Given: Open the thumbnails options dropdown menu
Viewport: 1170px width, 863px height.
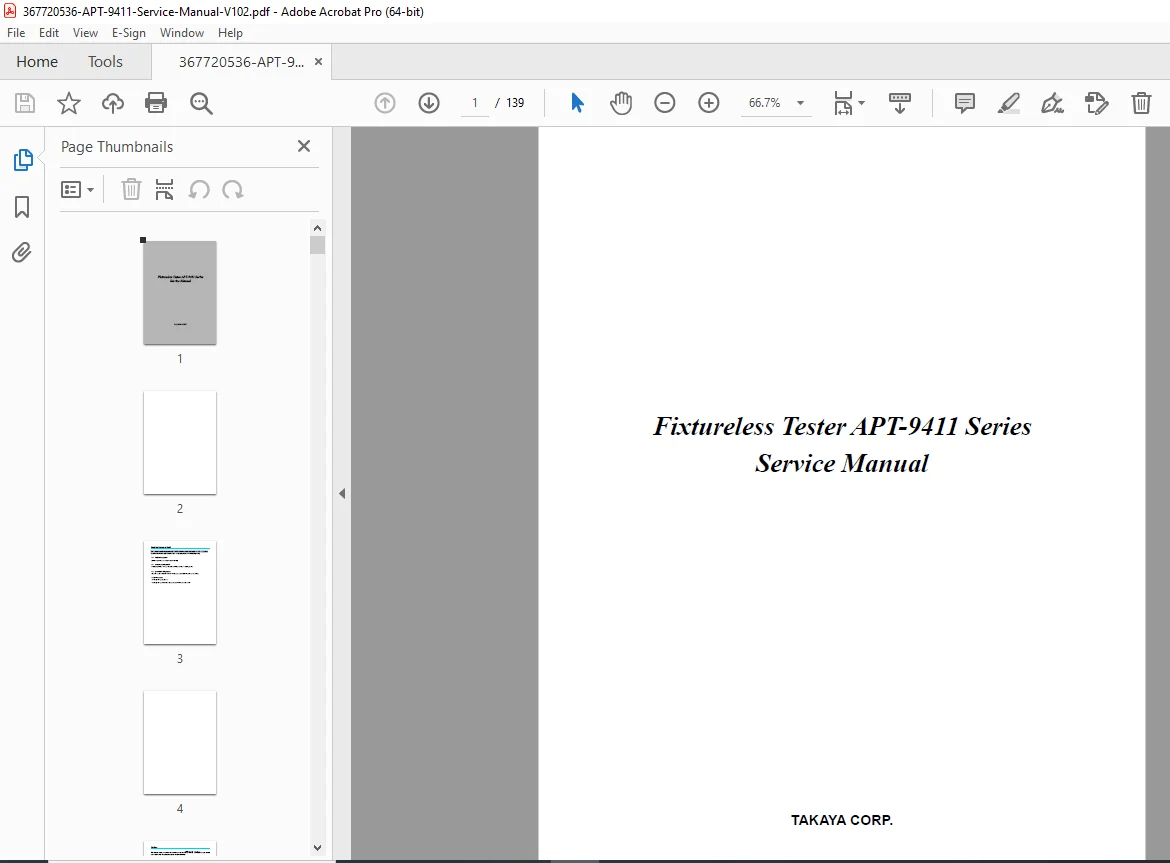Looking at the screenshot, I should (77, 189).
